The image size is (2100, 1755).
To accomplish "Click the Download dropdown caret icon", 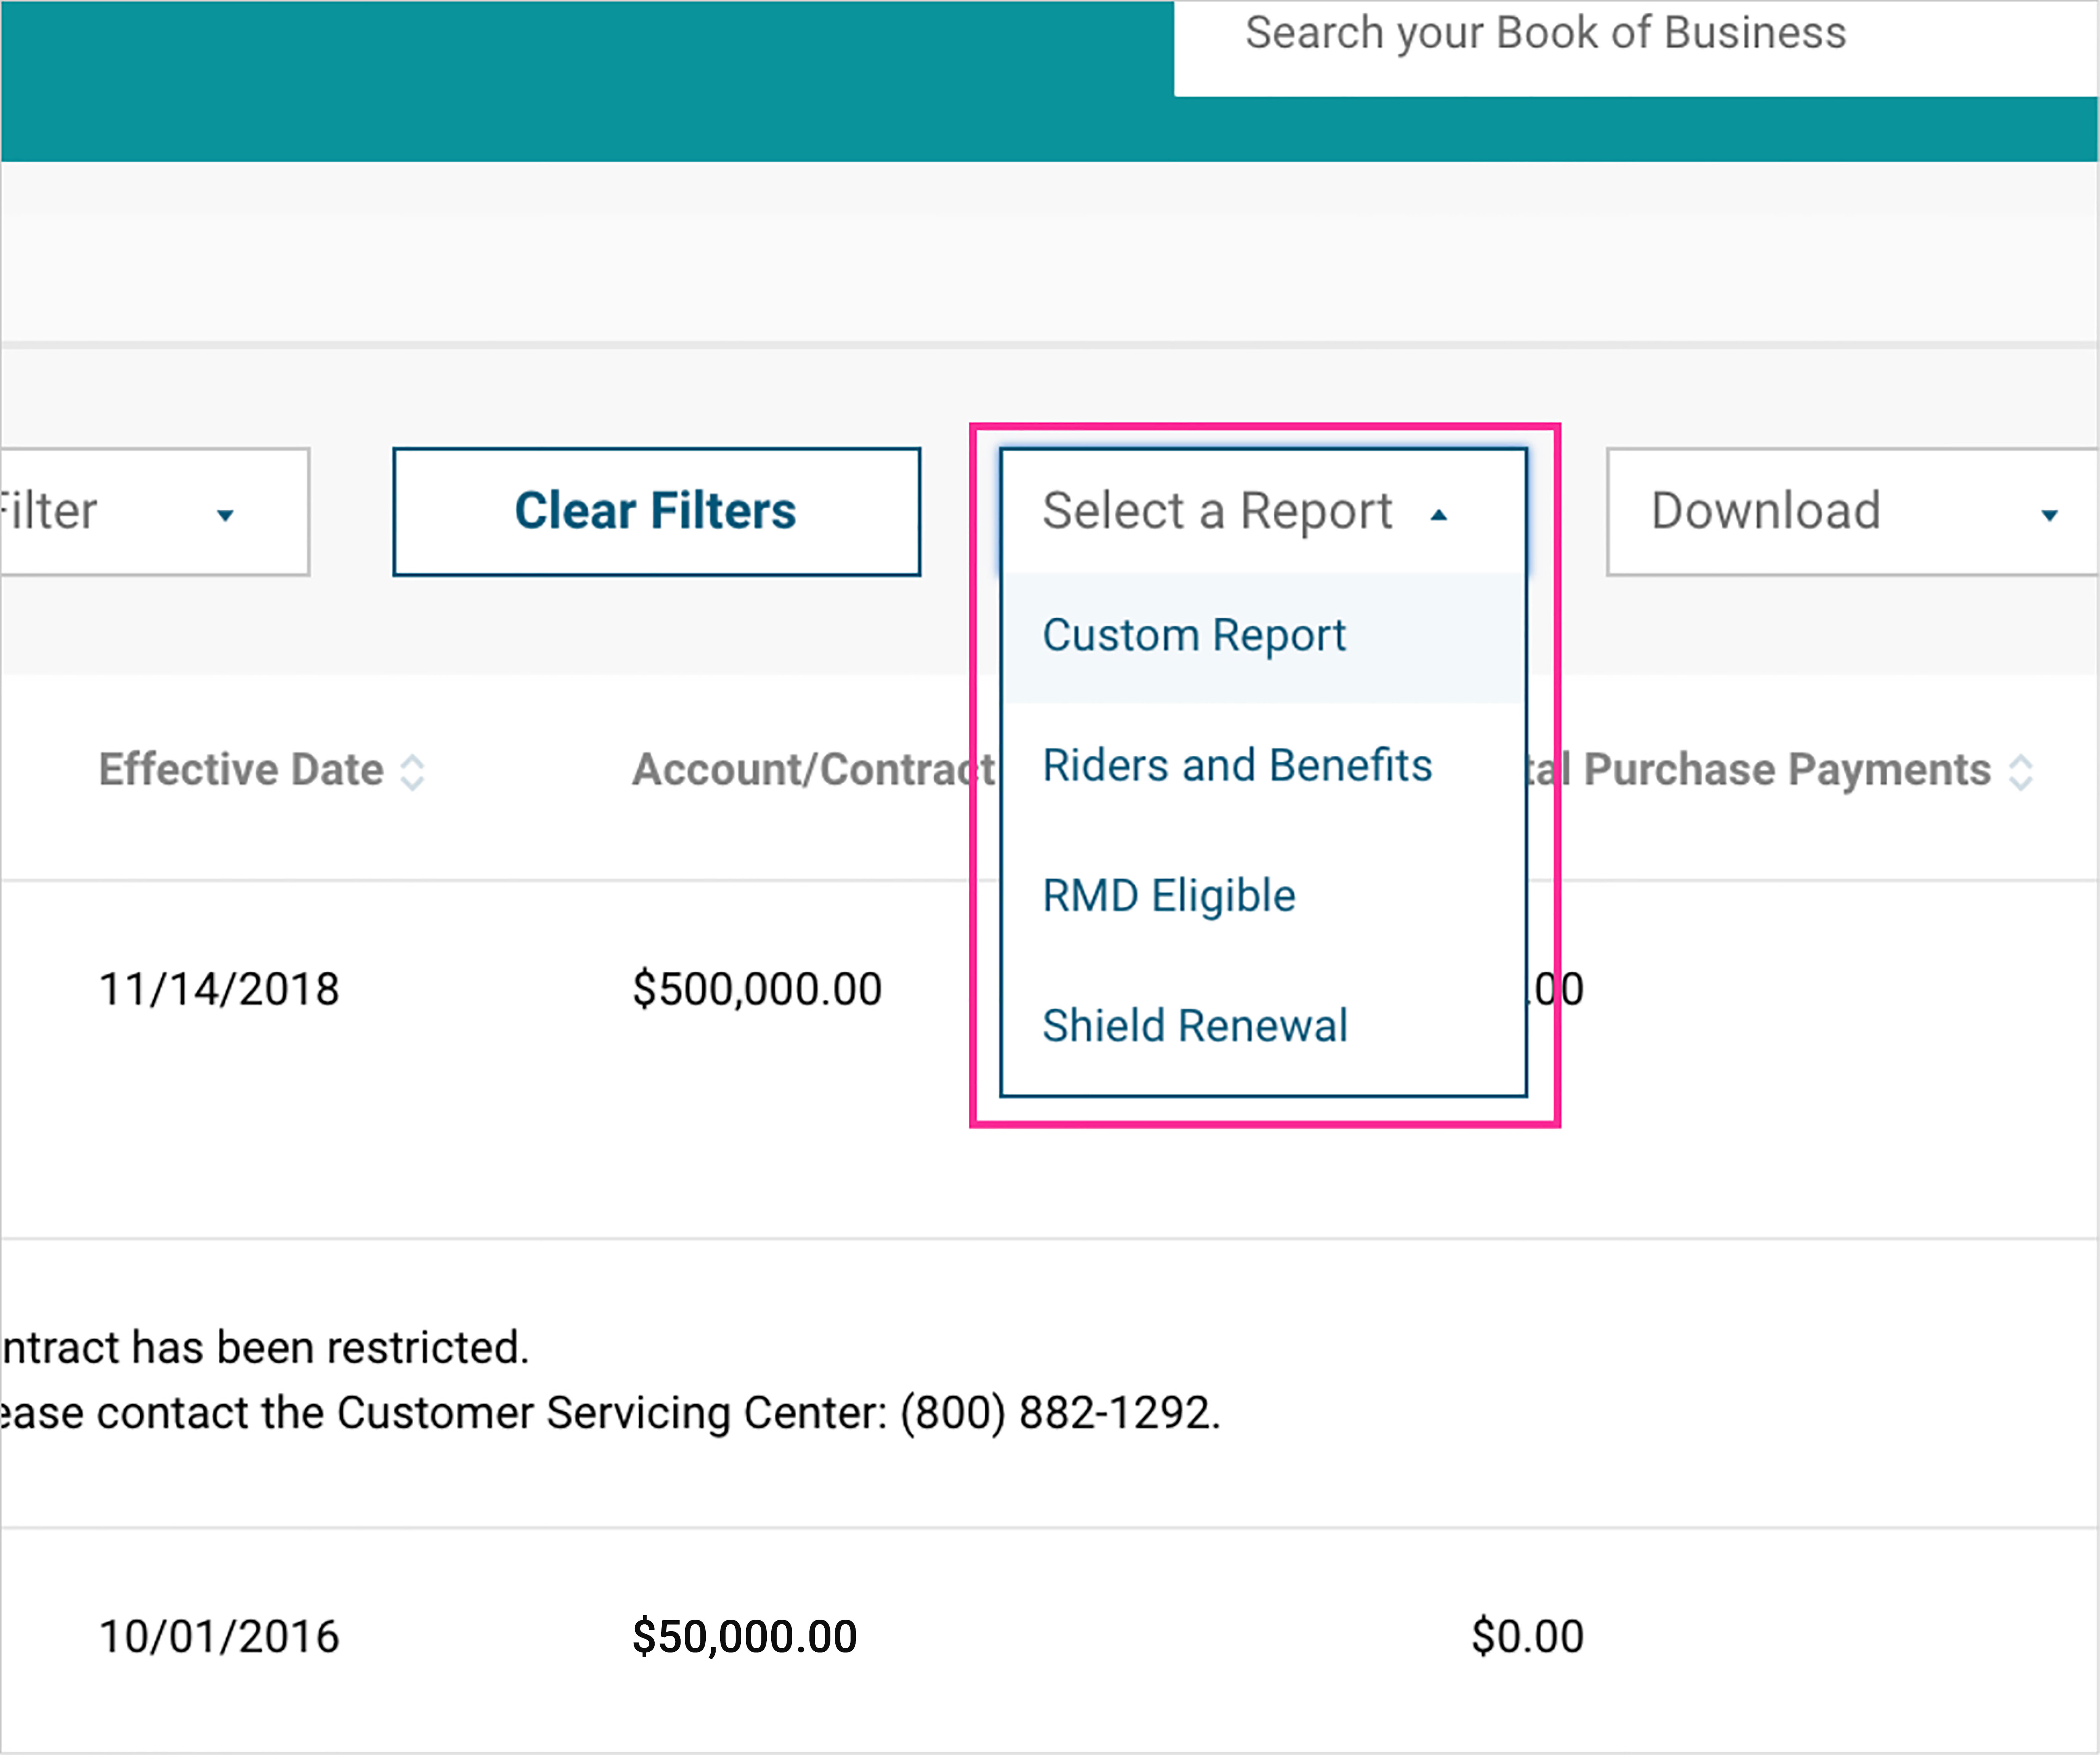I will pyautogui.click(x=2049, y=515).
